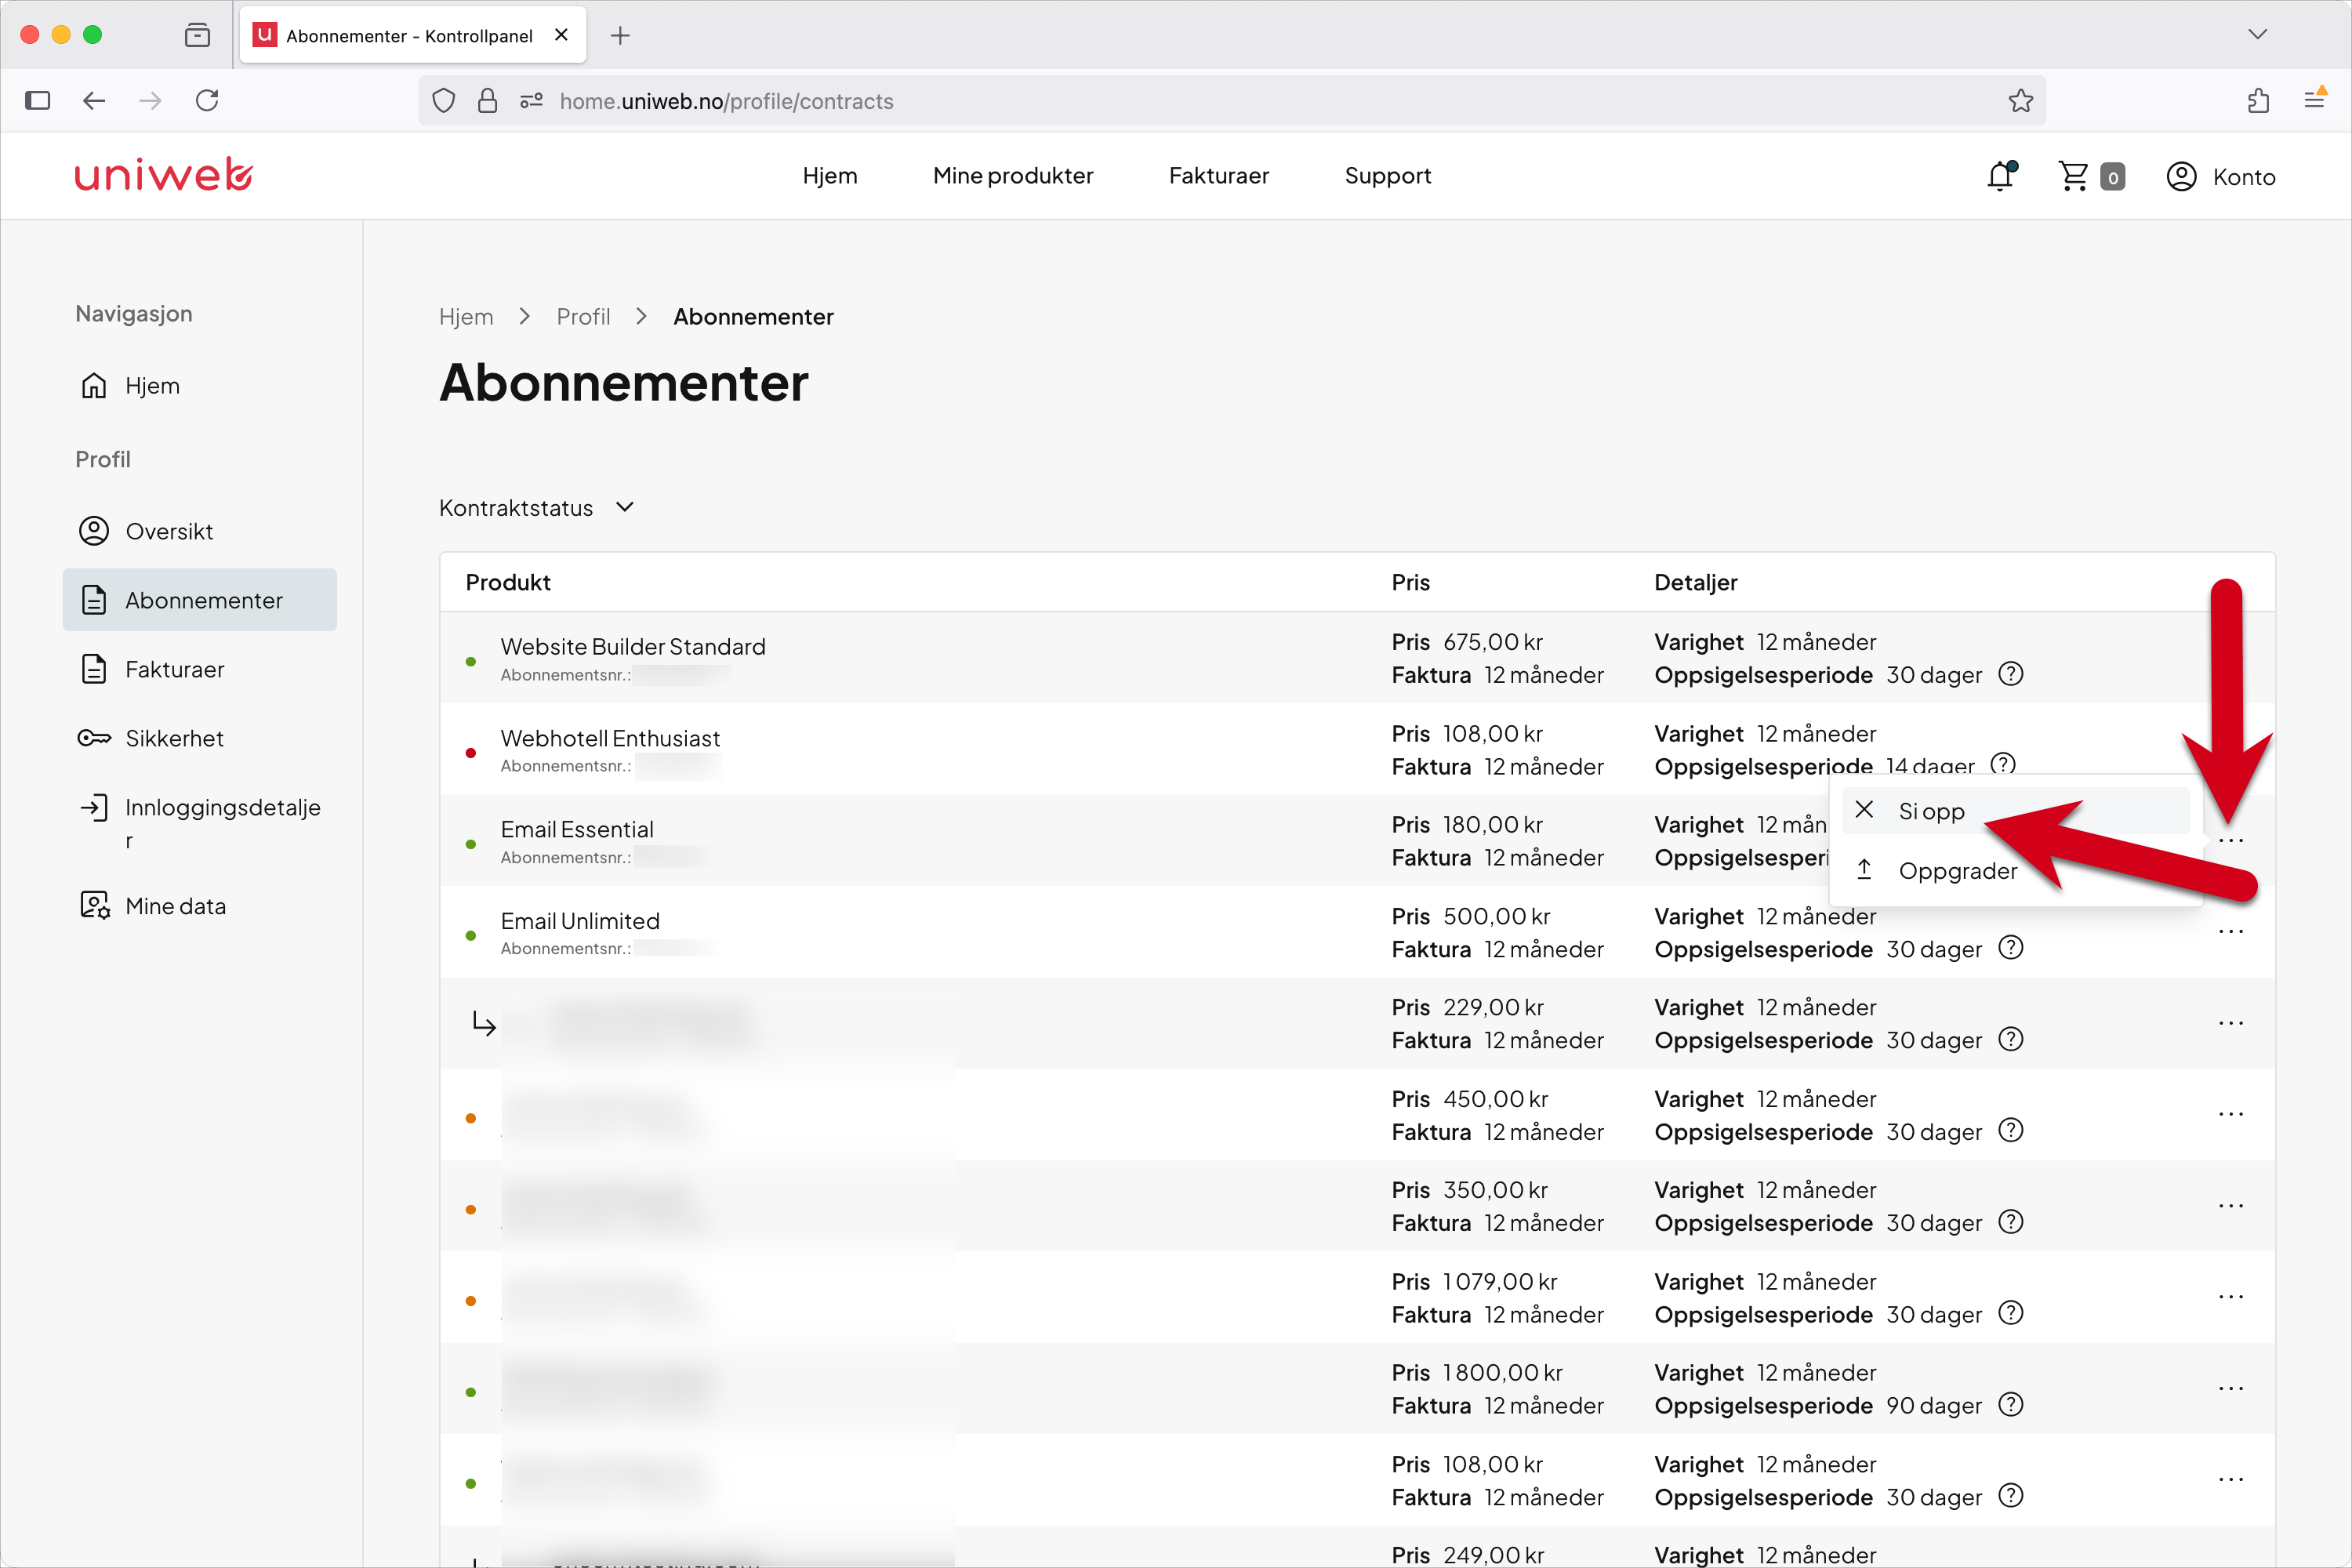Show help icon in 450,00 kr row
The width and height of the screenshot is (2352, 1568).
click(x=2010, y=1130)
